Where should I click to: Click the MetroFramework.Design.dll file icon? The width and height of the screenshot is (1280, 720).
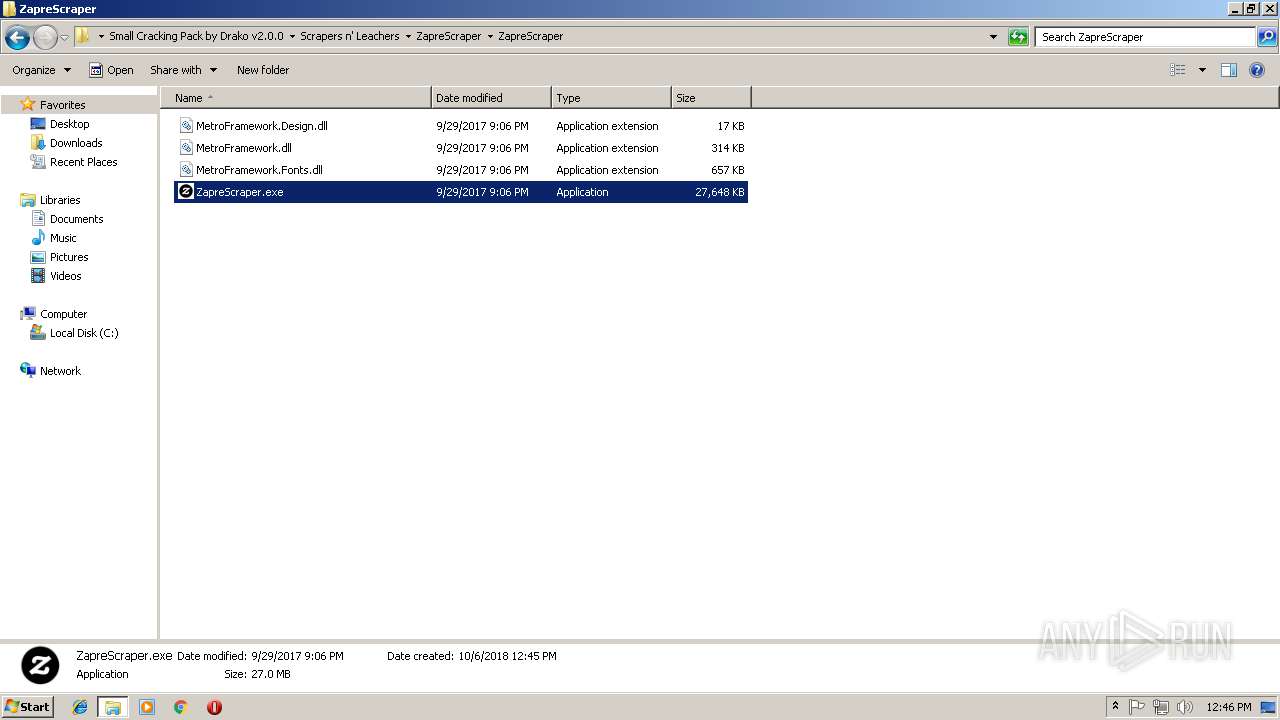tap(186, 126)
